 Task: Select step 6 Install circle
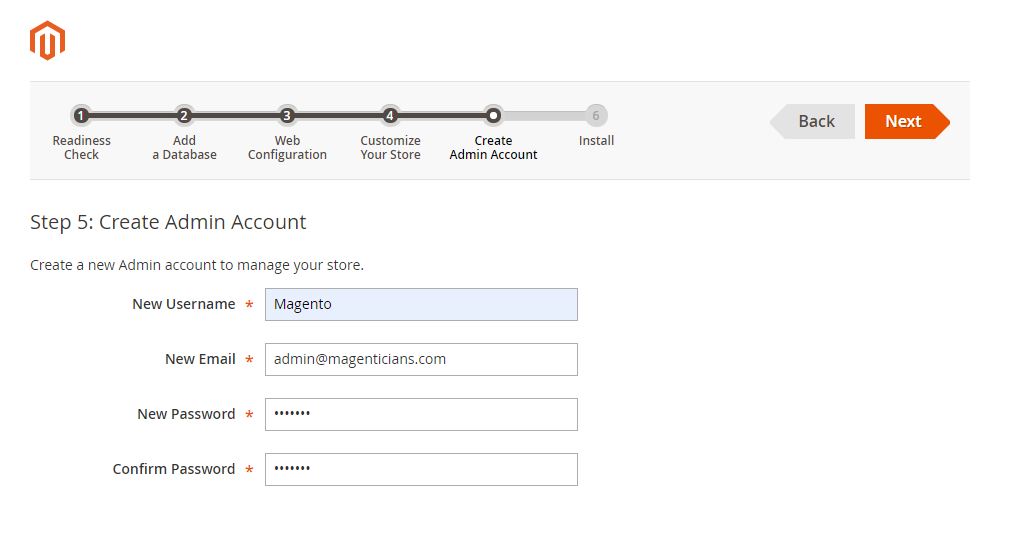pos(596,116)
